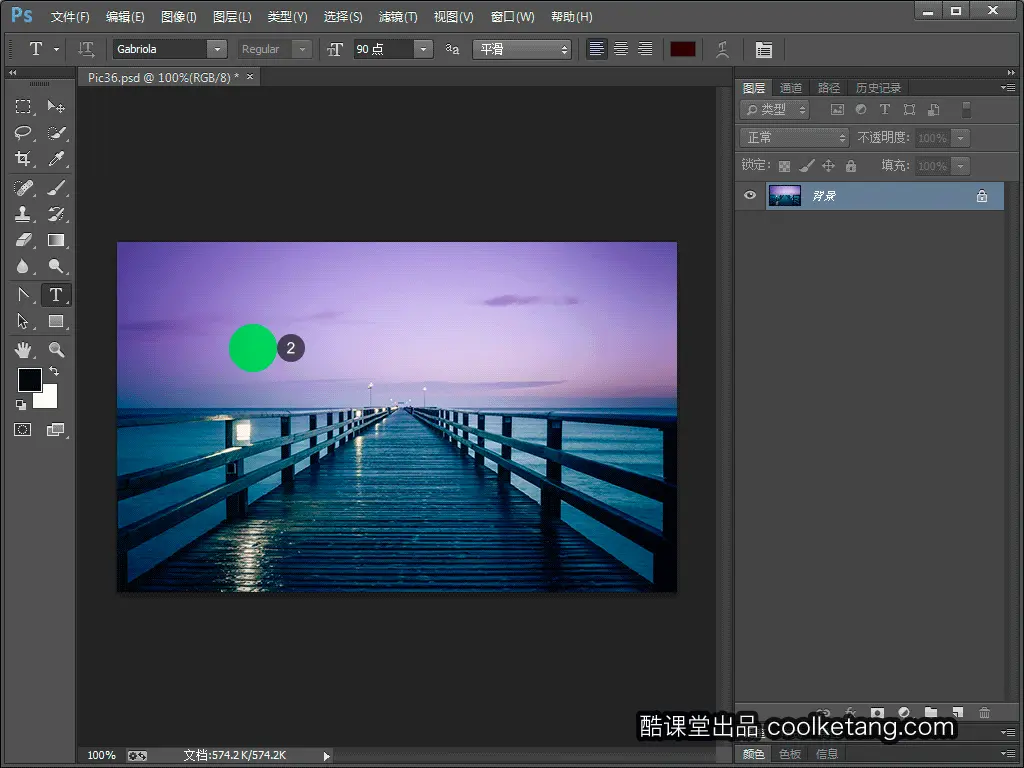Screen dimensions: 1024x768
Task: Center align text
Action: click(621, 49)
